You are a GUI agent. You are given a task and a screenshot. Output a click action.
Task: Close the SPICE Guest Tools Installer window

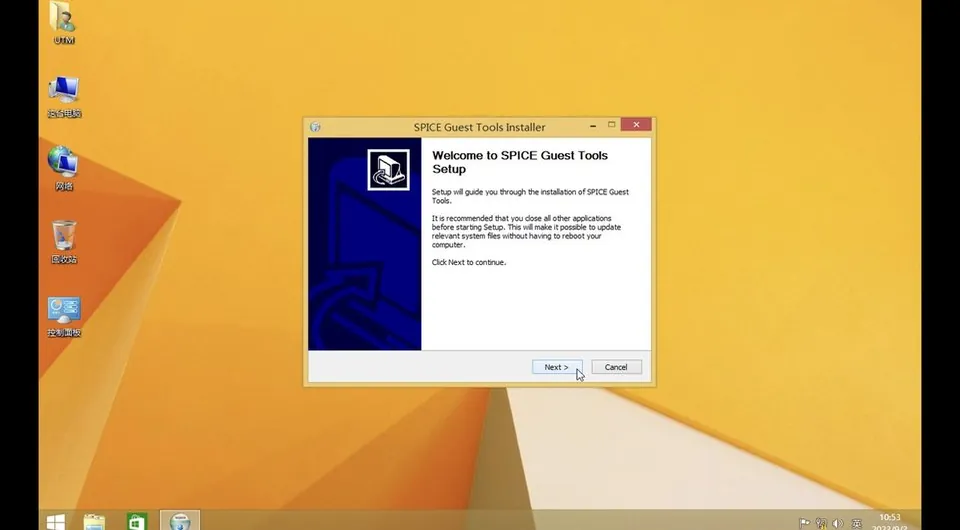pyautogui.click(x=636, y=125)
